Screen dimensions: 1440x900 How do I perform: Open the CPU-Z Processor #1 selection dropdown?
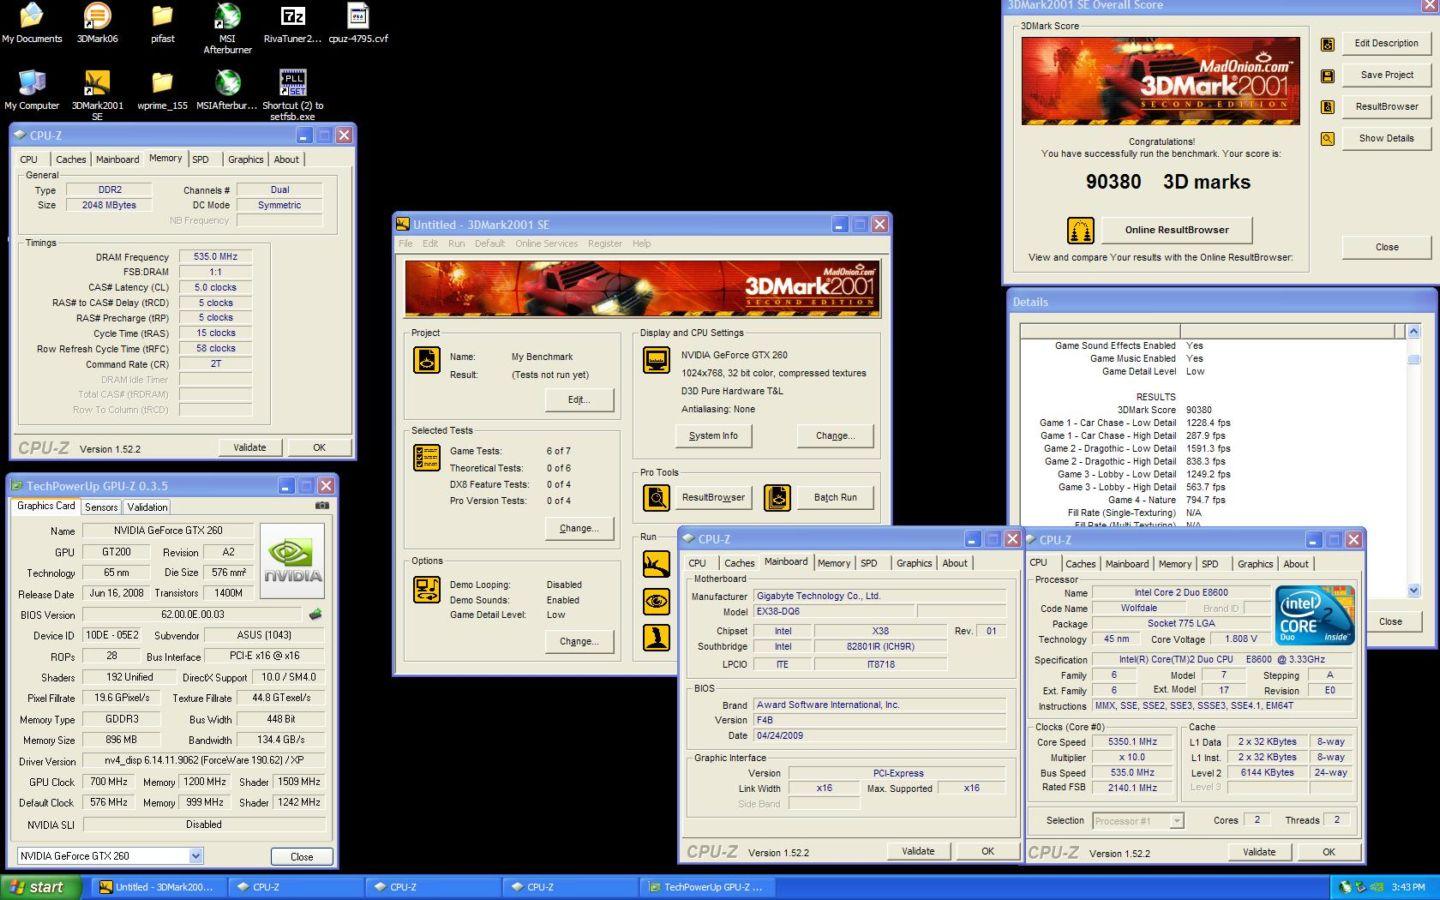point(1177,821)
